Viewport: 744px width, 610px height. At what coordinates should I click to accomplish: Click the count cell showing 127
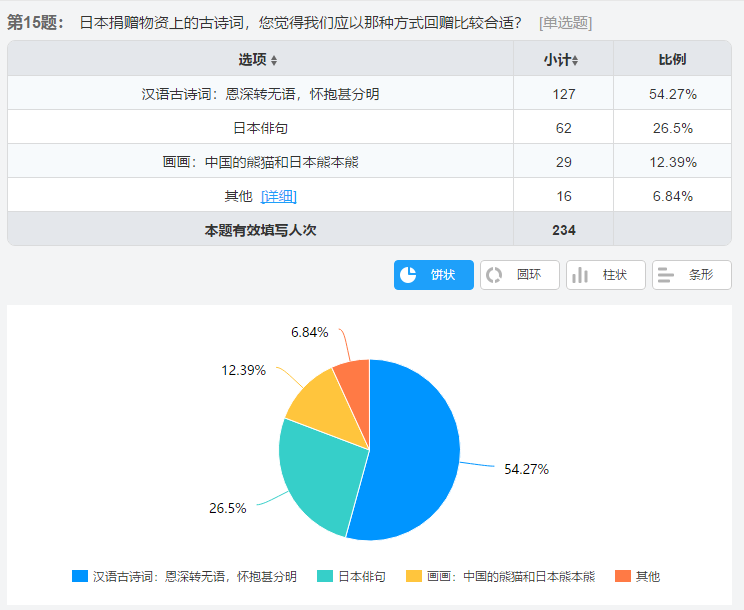point(564,94)
